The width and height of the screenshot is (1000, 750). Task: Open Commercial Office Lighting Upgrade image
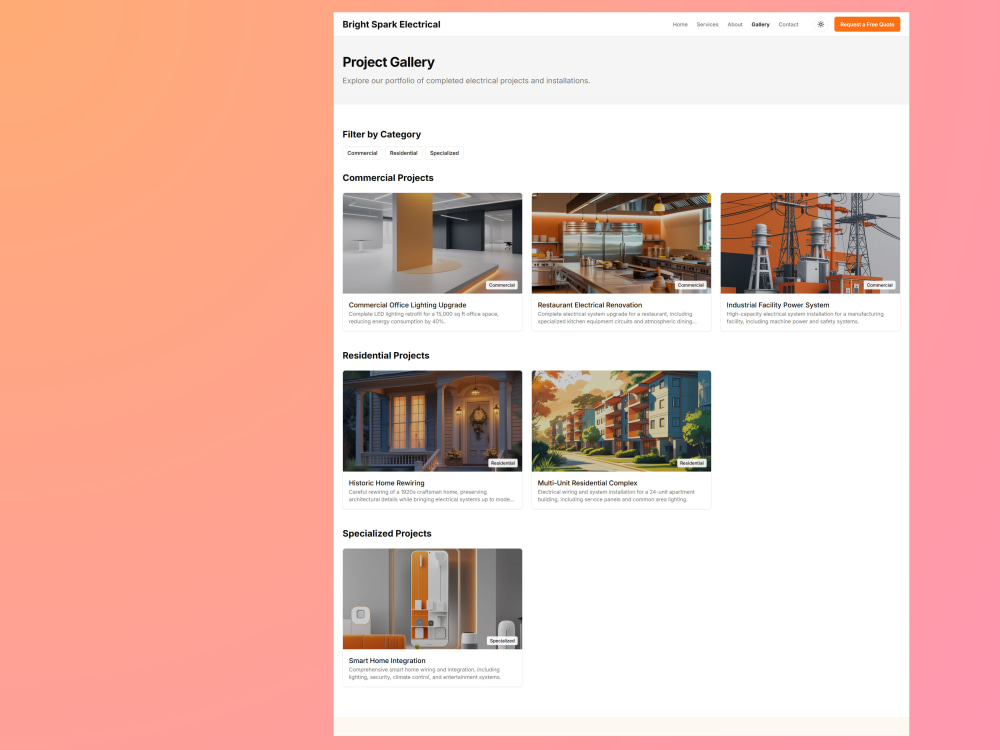(432, 243)
